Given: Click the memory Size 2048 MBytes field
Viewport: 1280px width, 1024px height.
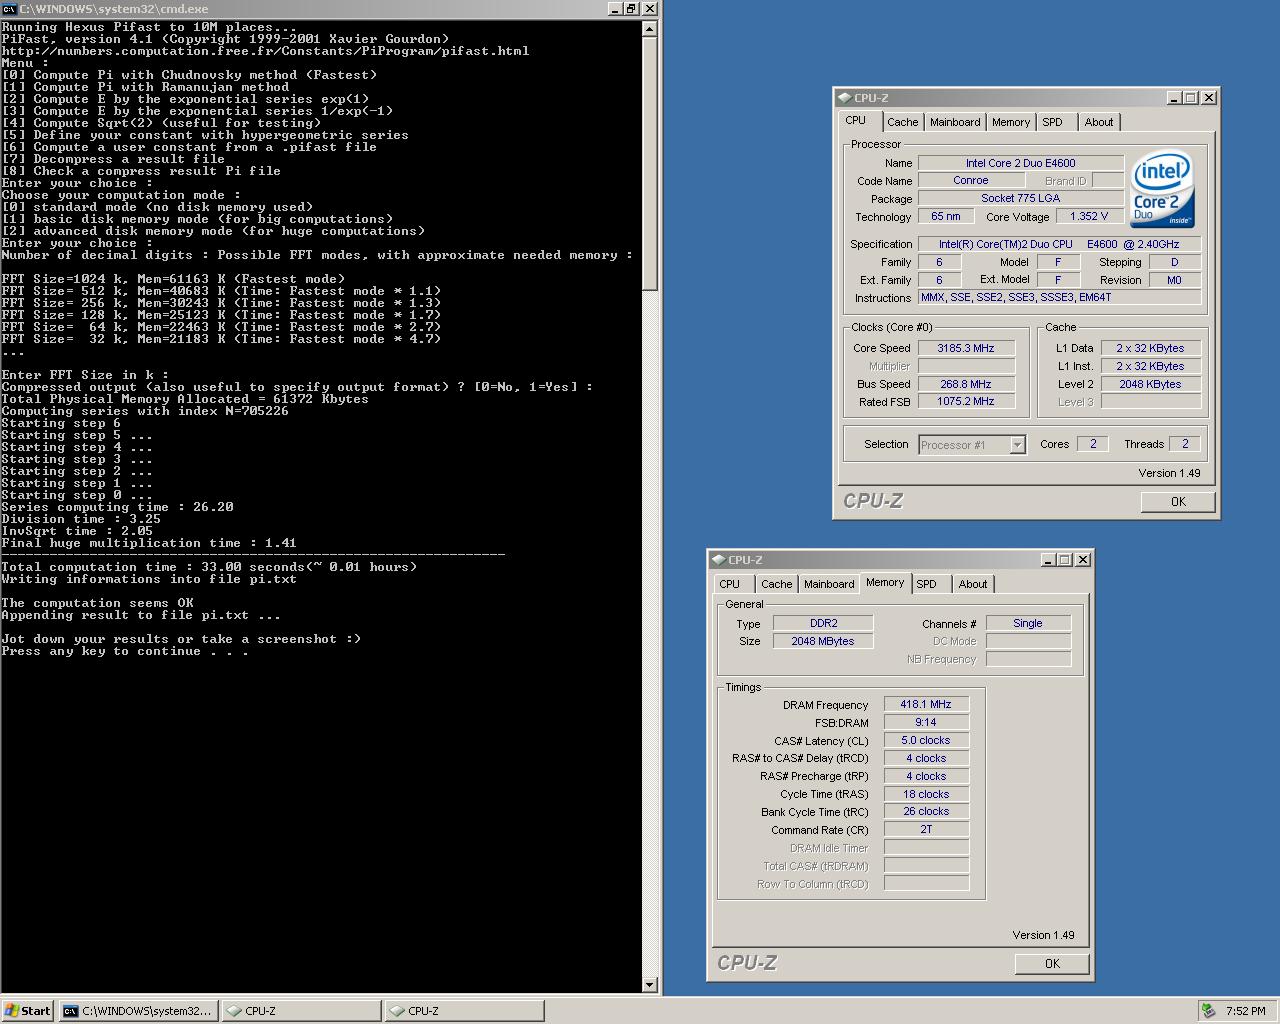Looking at the screenshot, I should [823, 641].
